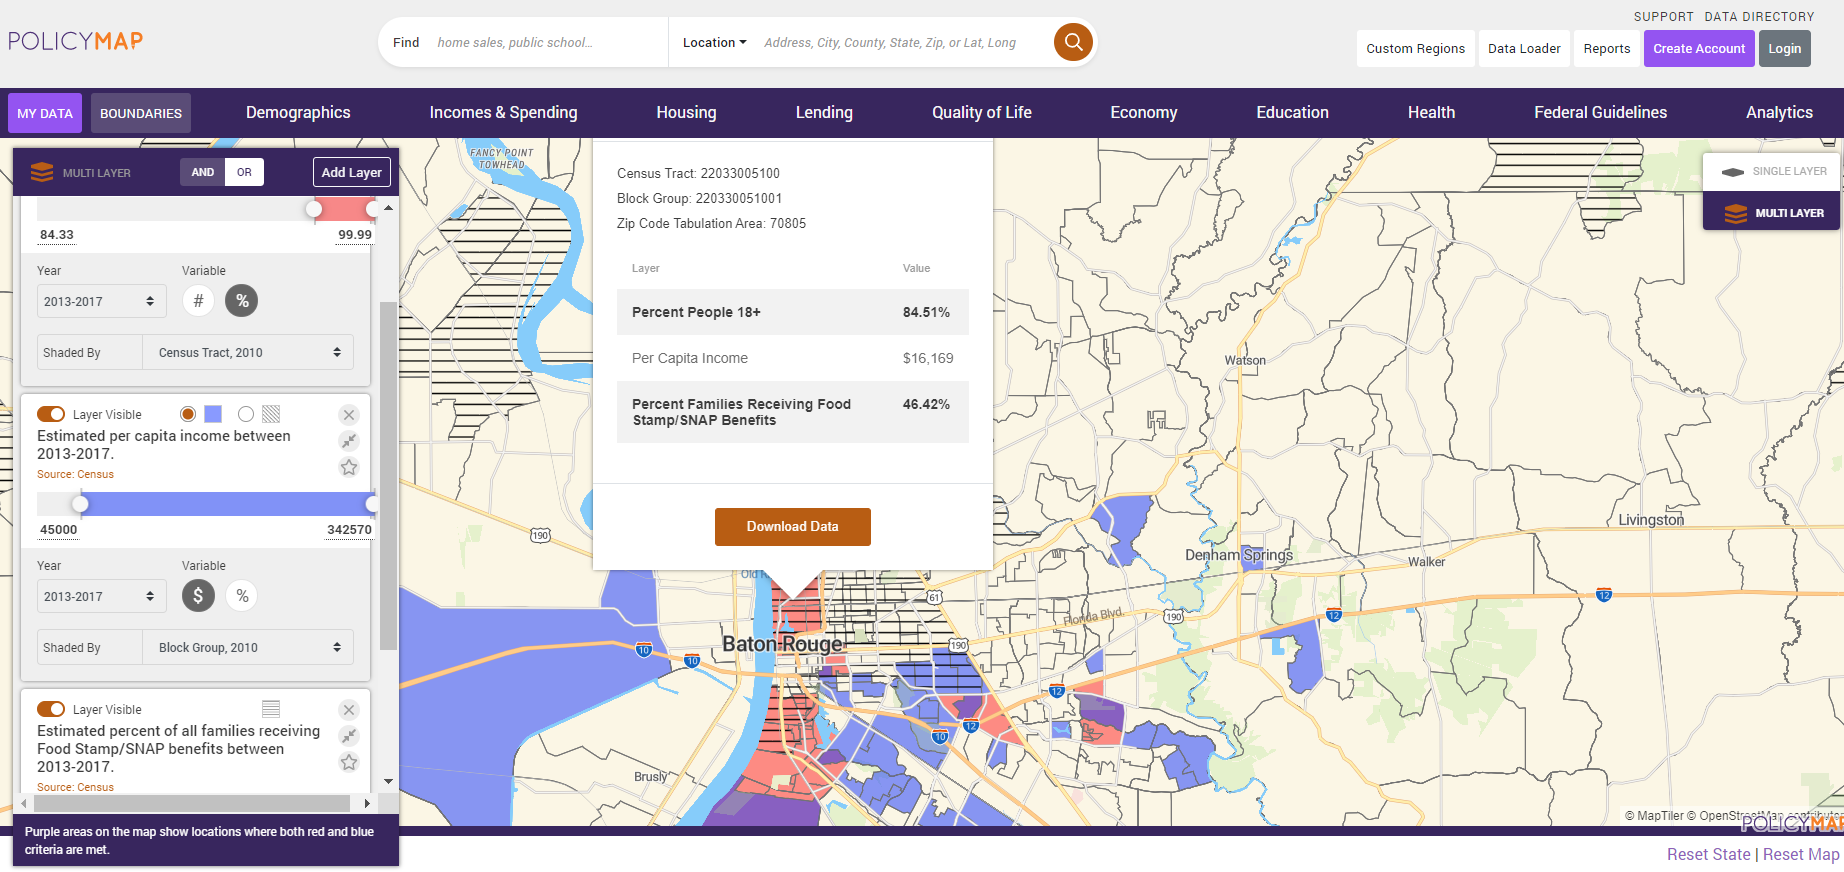Click the Download Data button
Viewport: 1844px width, 872px height.
(x=792, y=527)
